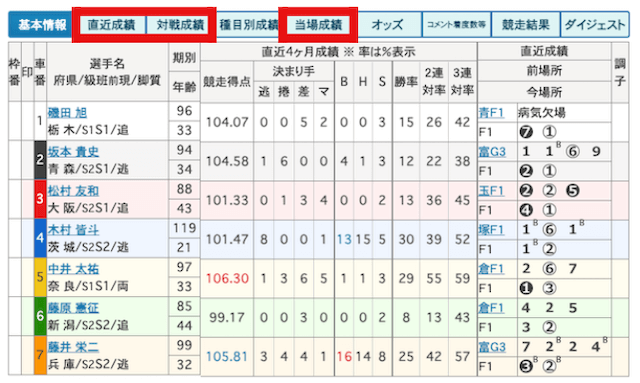Click red B value 16
This screenshot has height=383, width=640.
click(x=344, y=357)
